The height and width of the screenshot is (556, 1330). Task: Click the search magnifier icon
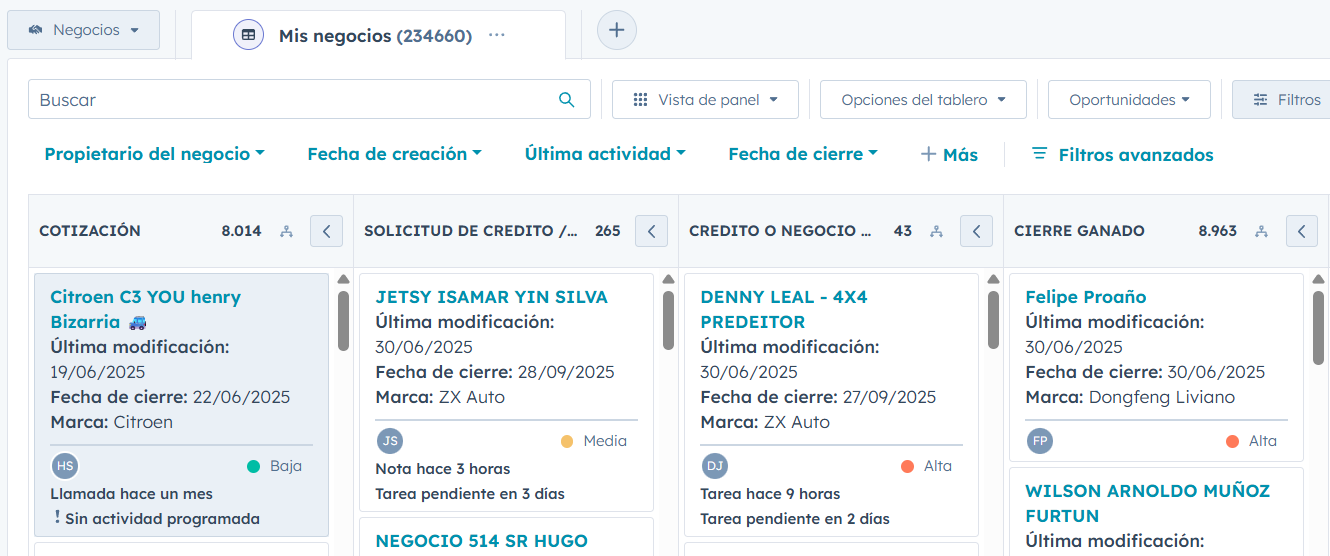(566, 100)
